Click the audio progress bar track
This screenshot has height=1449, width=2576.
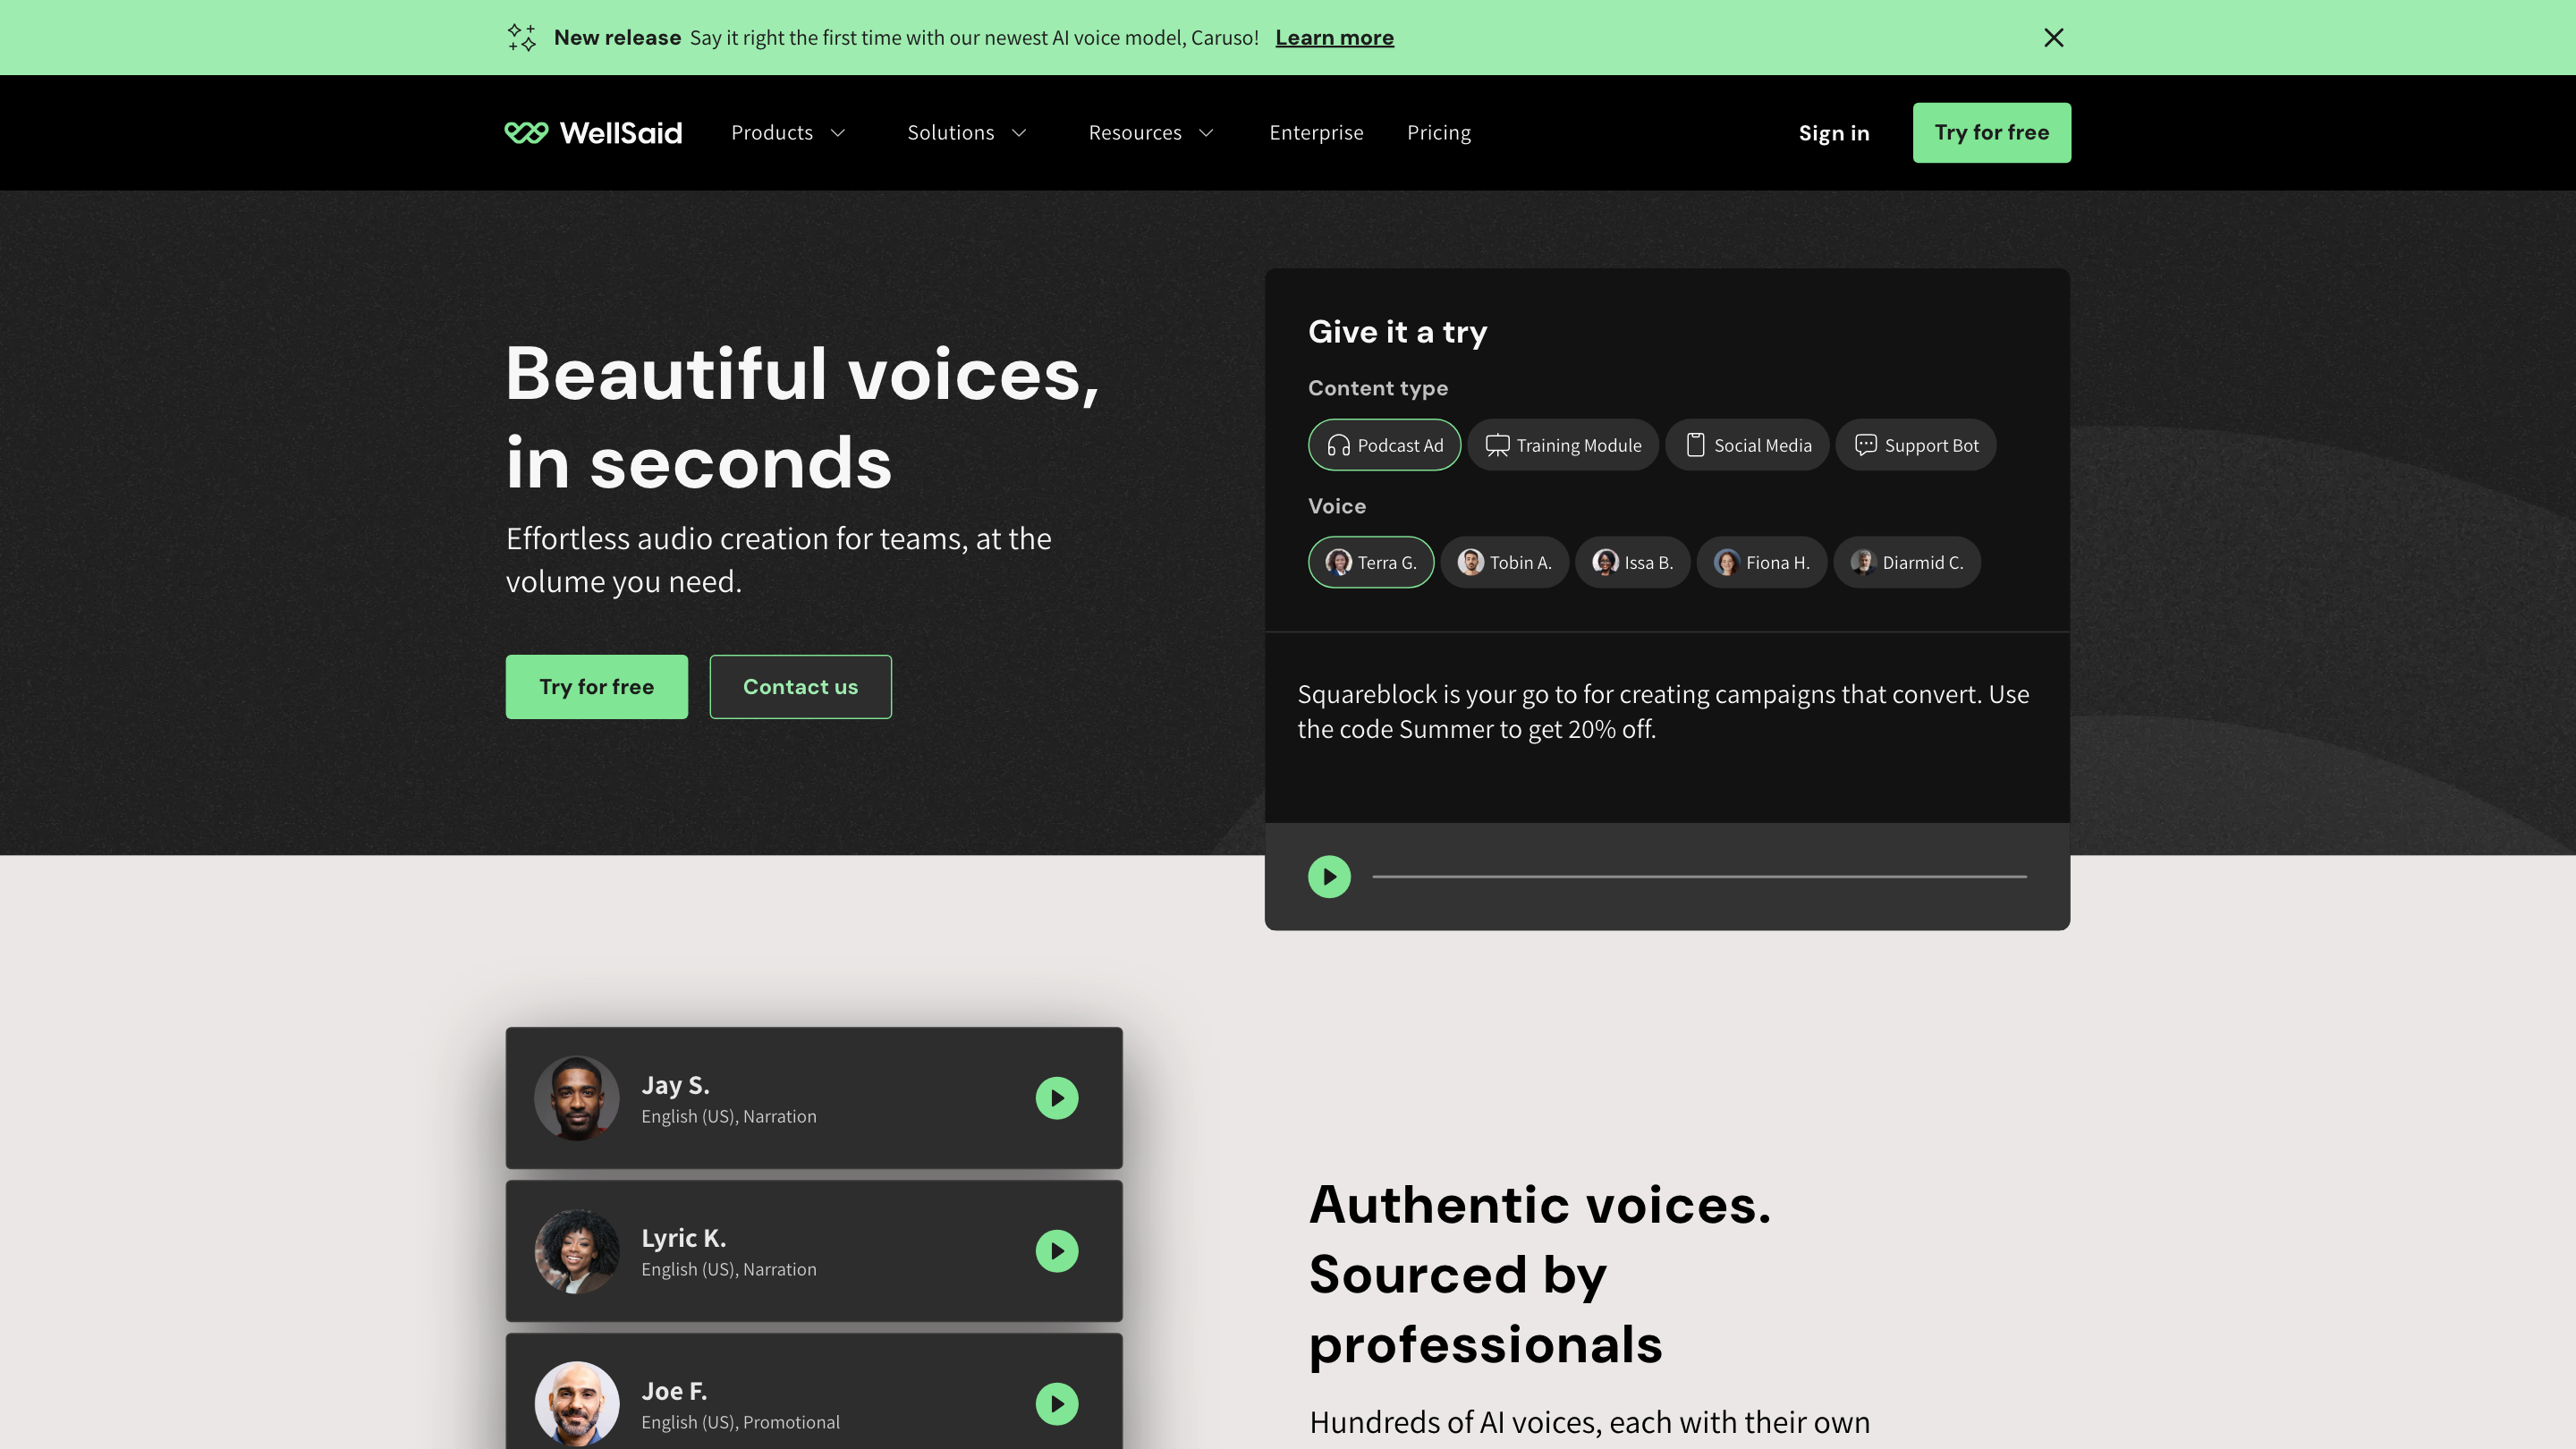click(1699, 877)
